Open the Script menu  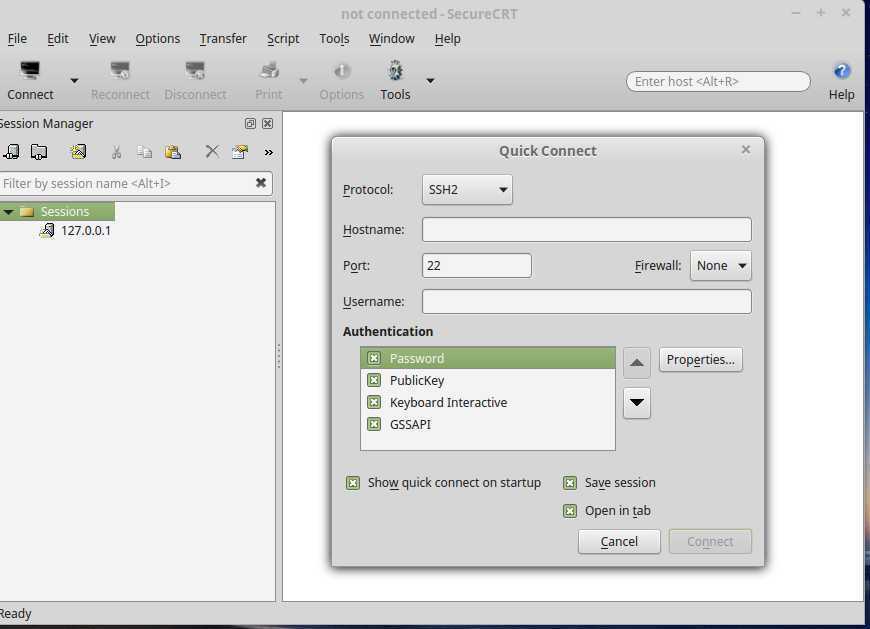(283, 39)
